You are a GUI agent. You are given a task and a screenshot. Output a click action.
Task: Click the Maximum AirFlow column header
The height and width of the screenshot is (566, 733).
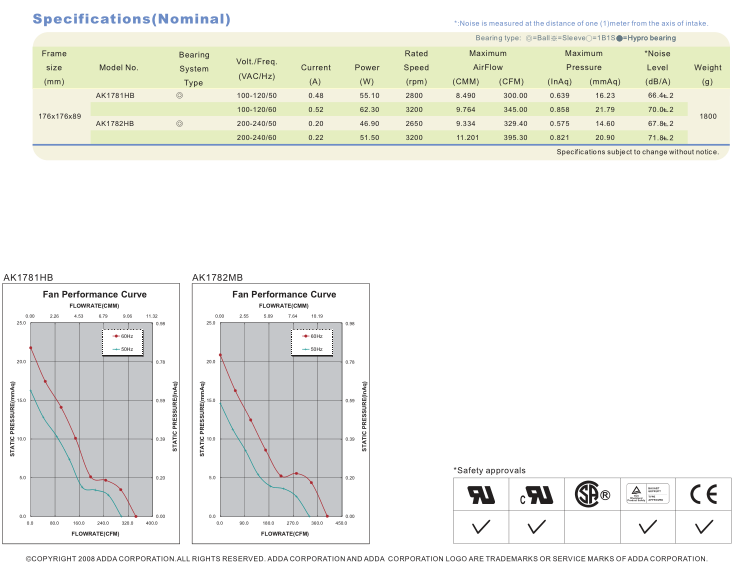pos(488,60)
